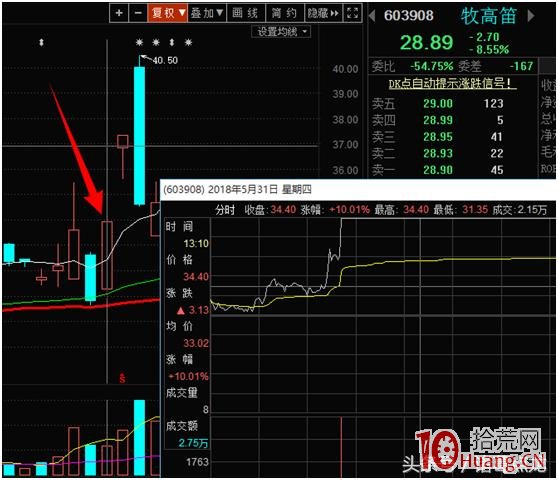This screenshot has width=558, height=480.
Task: Click the 委差 value -167
Action: [521, 66]
